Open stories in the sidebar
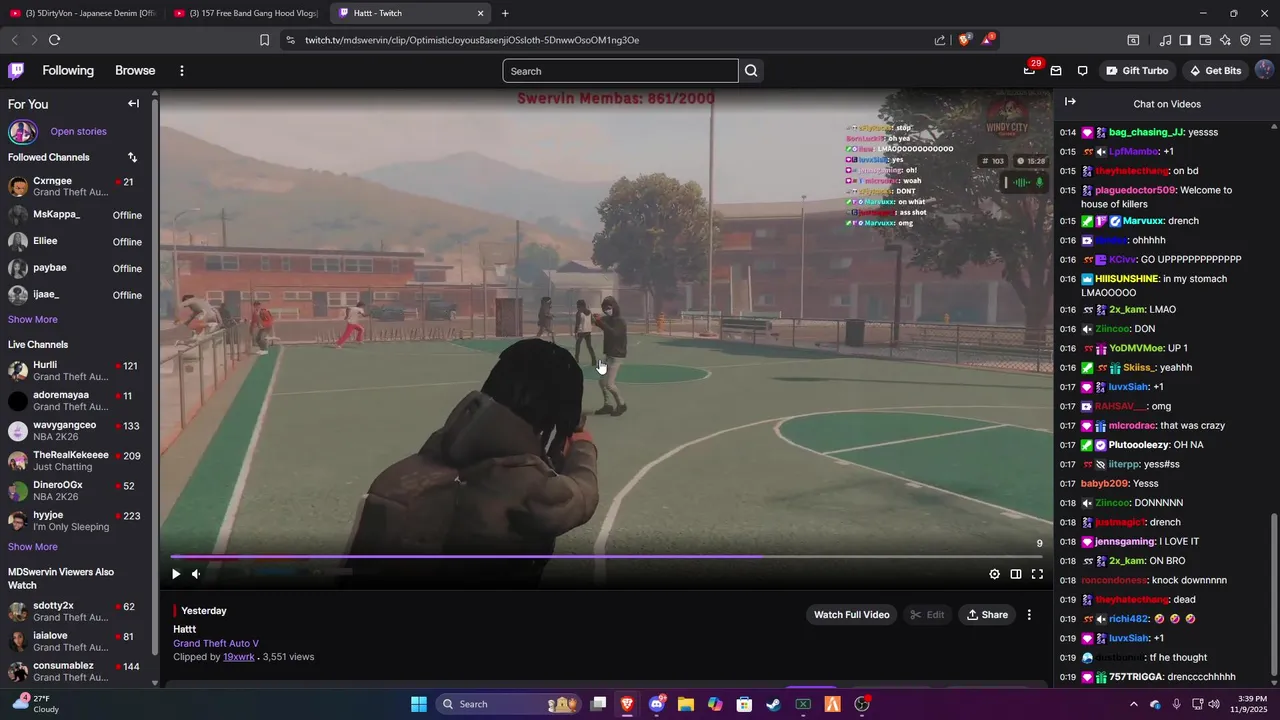1280x720 pixels. coord(78,131)
